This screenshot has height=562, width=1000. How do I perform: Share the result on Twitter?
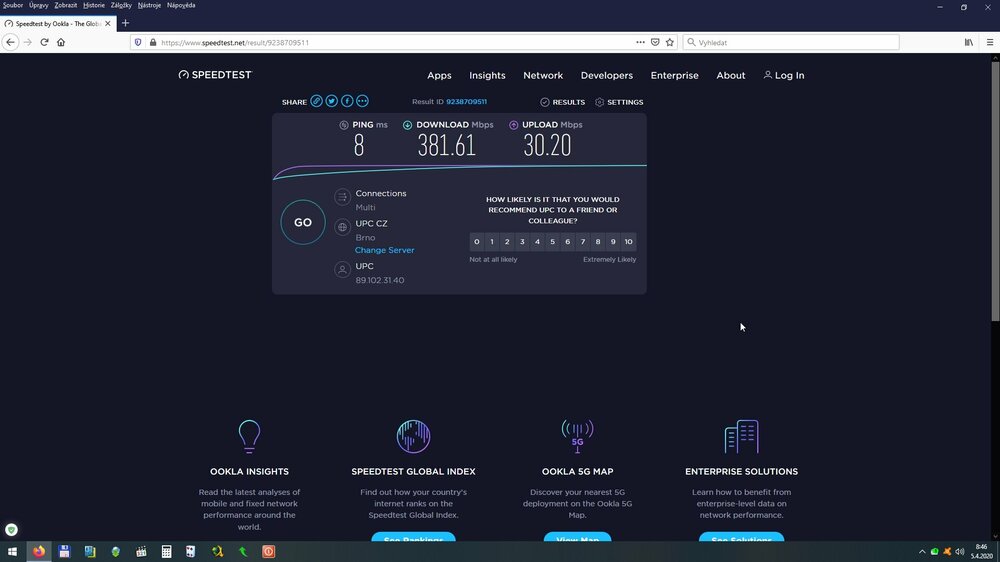(332, 101)
